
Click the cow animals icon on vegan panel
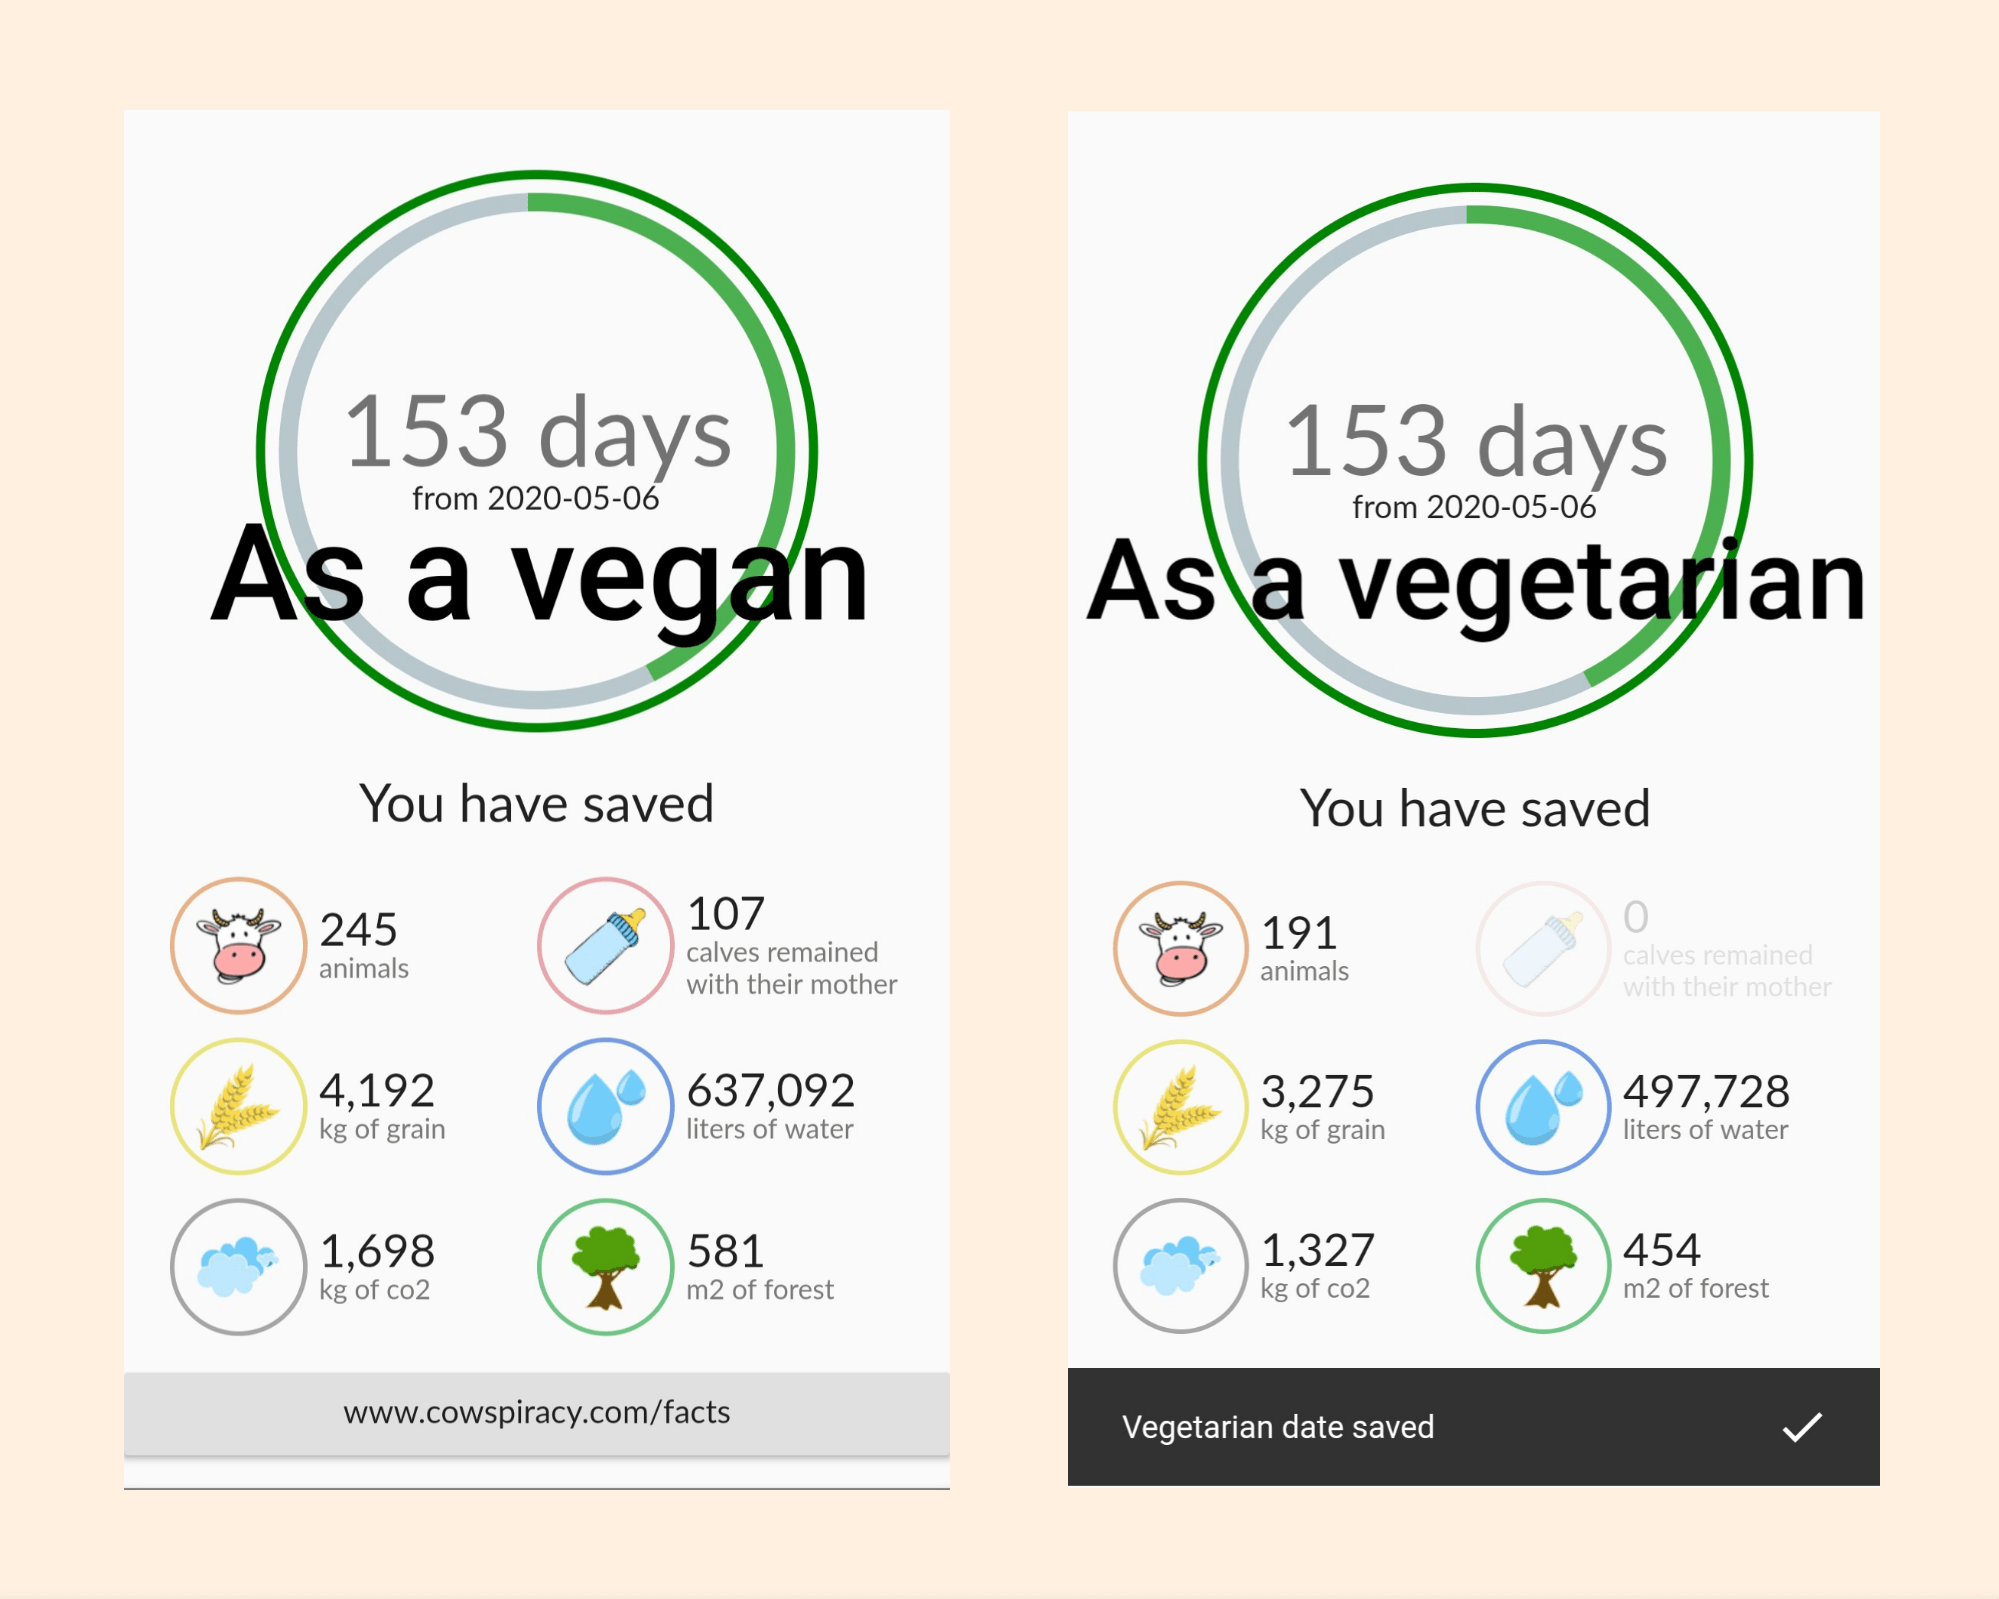click(237, 945)
